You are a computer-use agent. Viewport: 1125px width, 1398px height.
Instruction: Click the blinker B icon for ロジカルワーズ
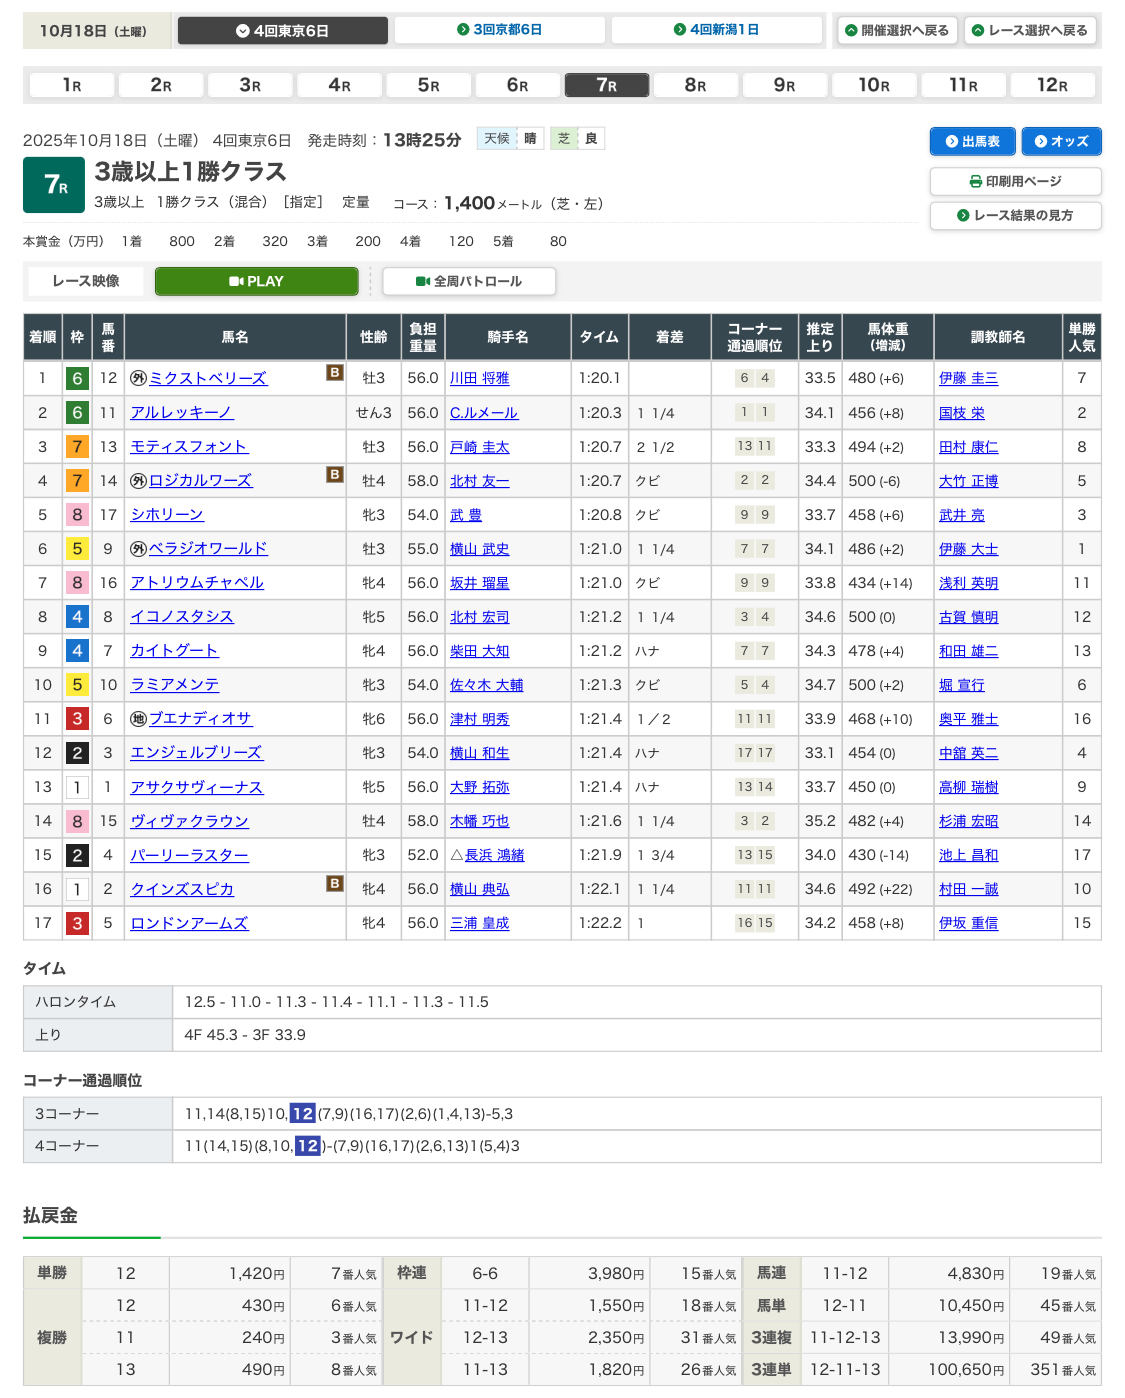pyautogui.click(x=335, y=474)
